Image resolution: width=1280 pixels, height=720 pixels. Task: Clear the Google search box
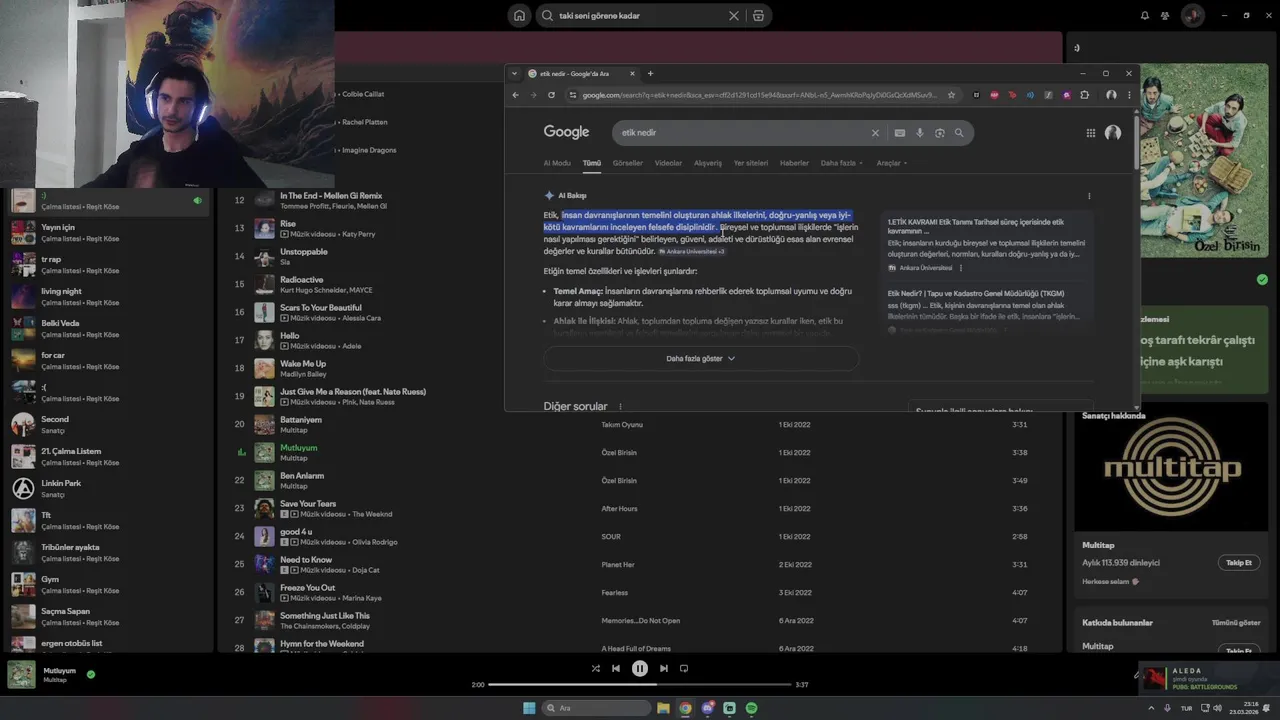875,133
